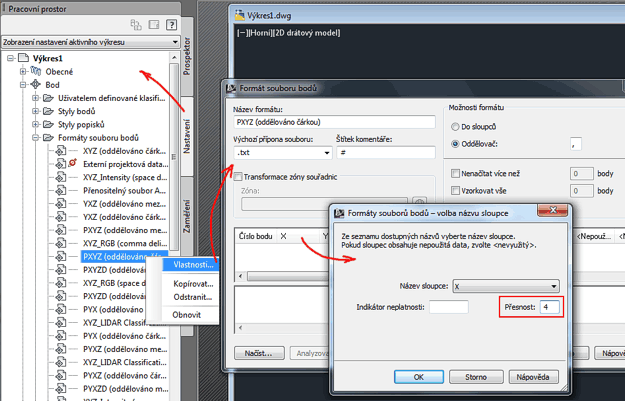Click the Přesnost precision input field

coord(549,307)
